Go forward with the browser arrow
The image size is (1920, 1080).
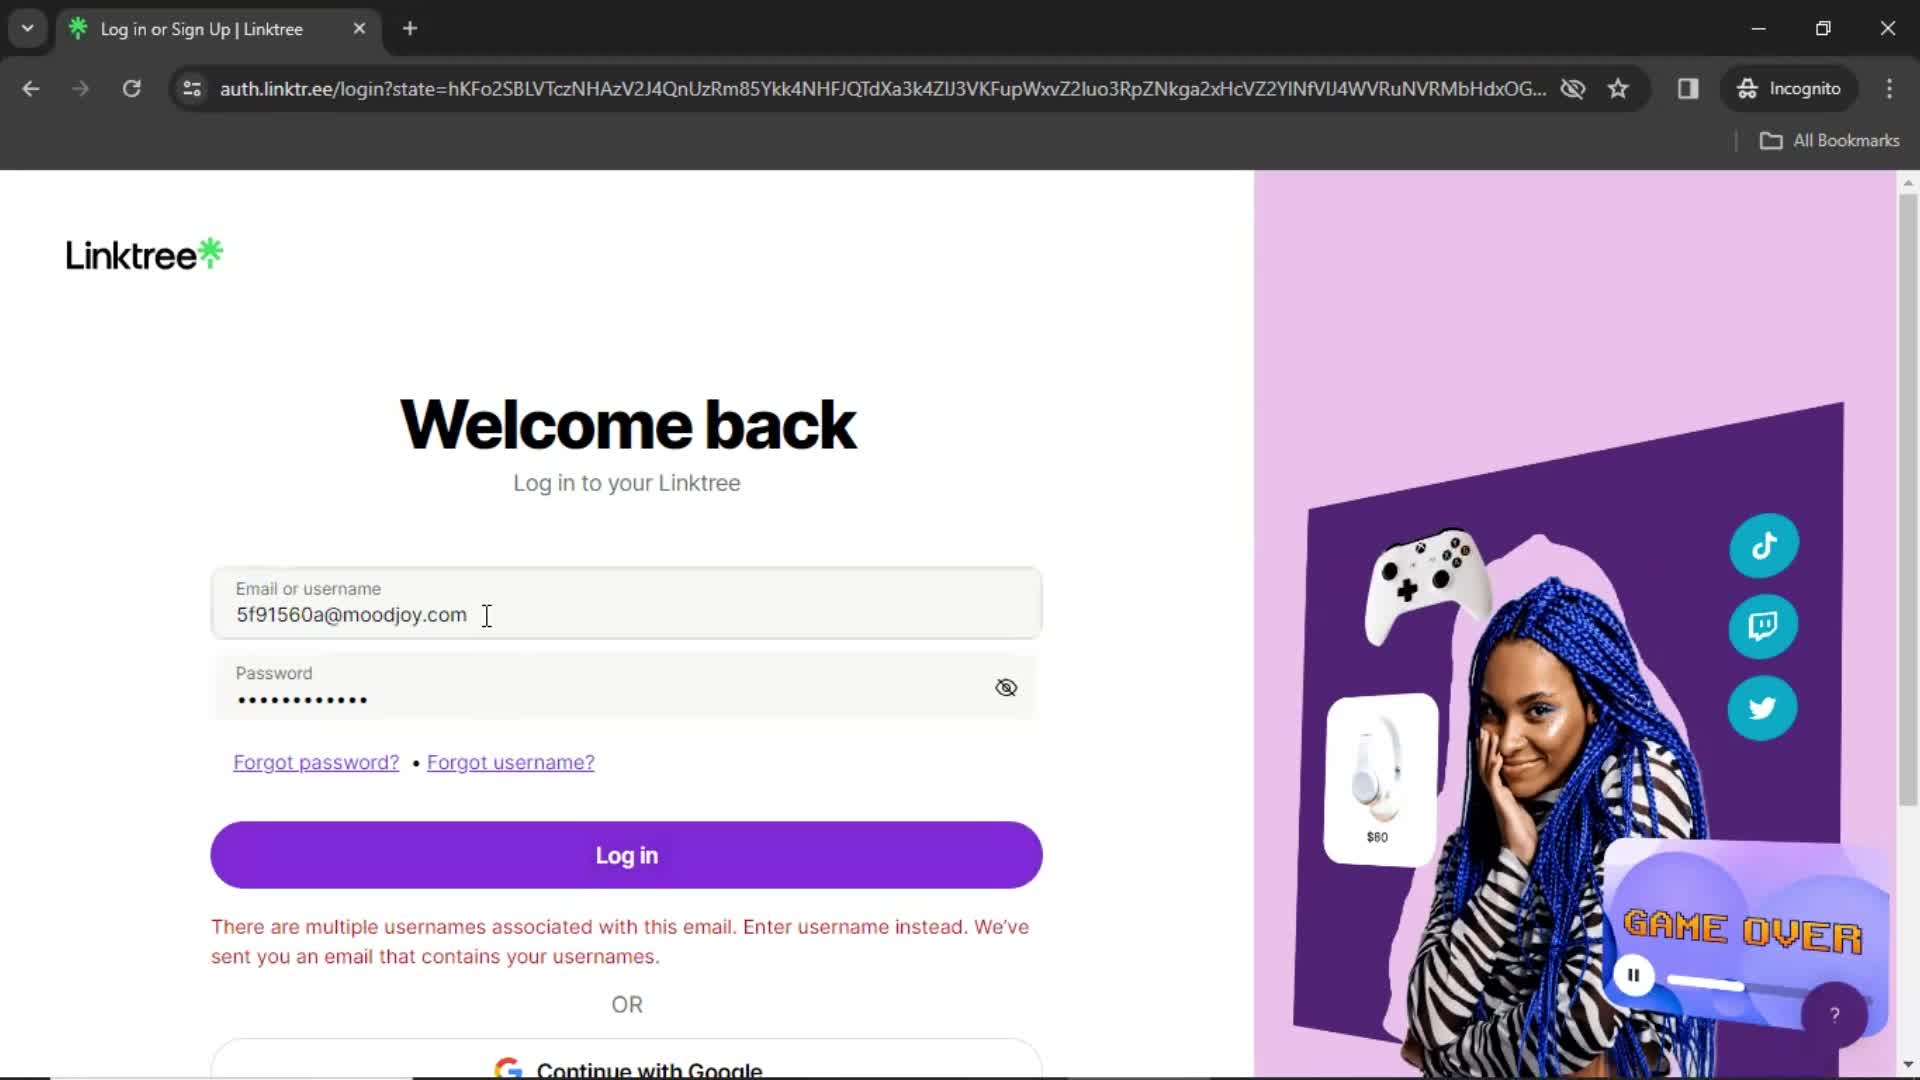tap(81, 89)
